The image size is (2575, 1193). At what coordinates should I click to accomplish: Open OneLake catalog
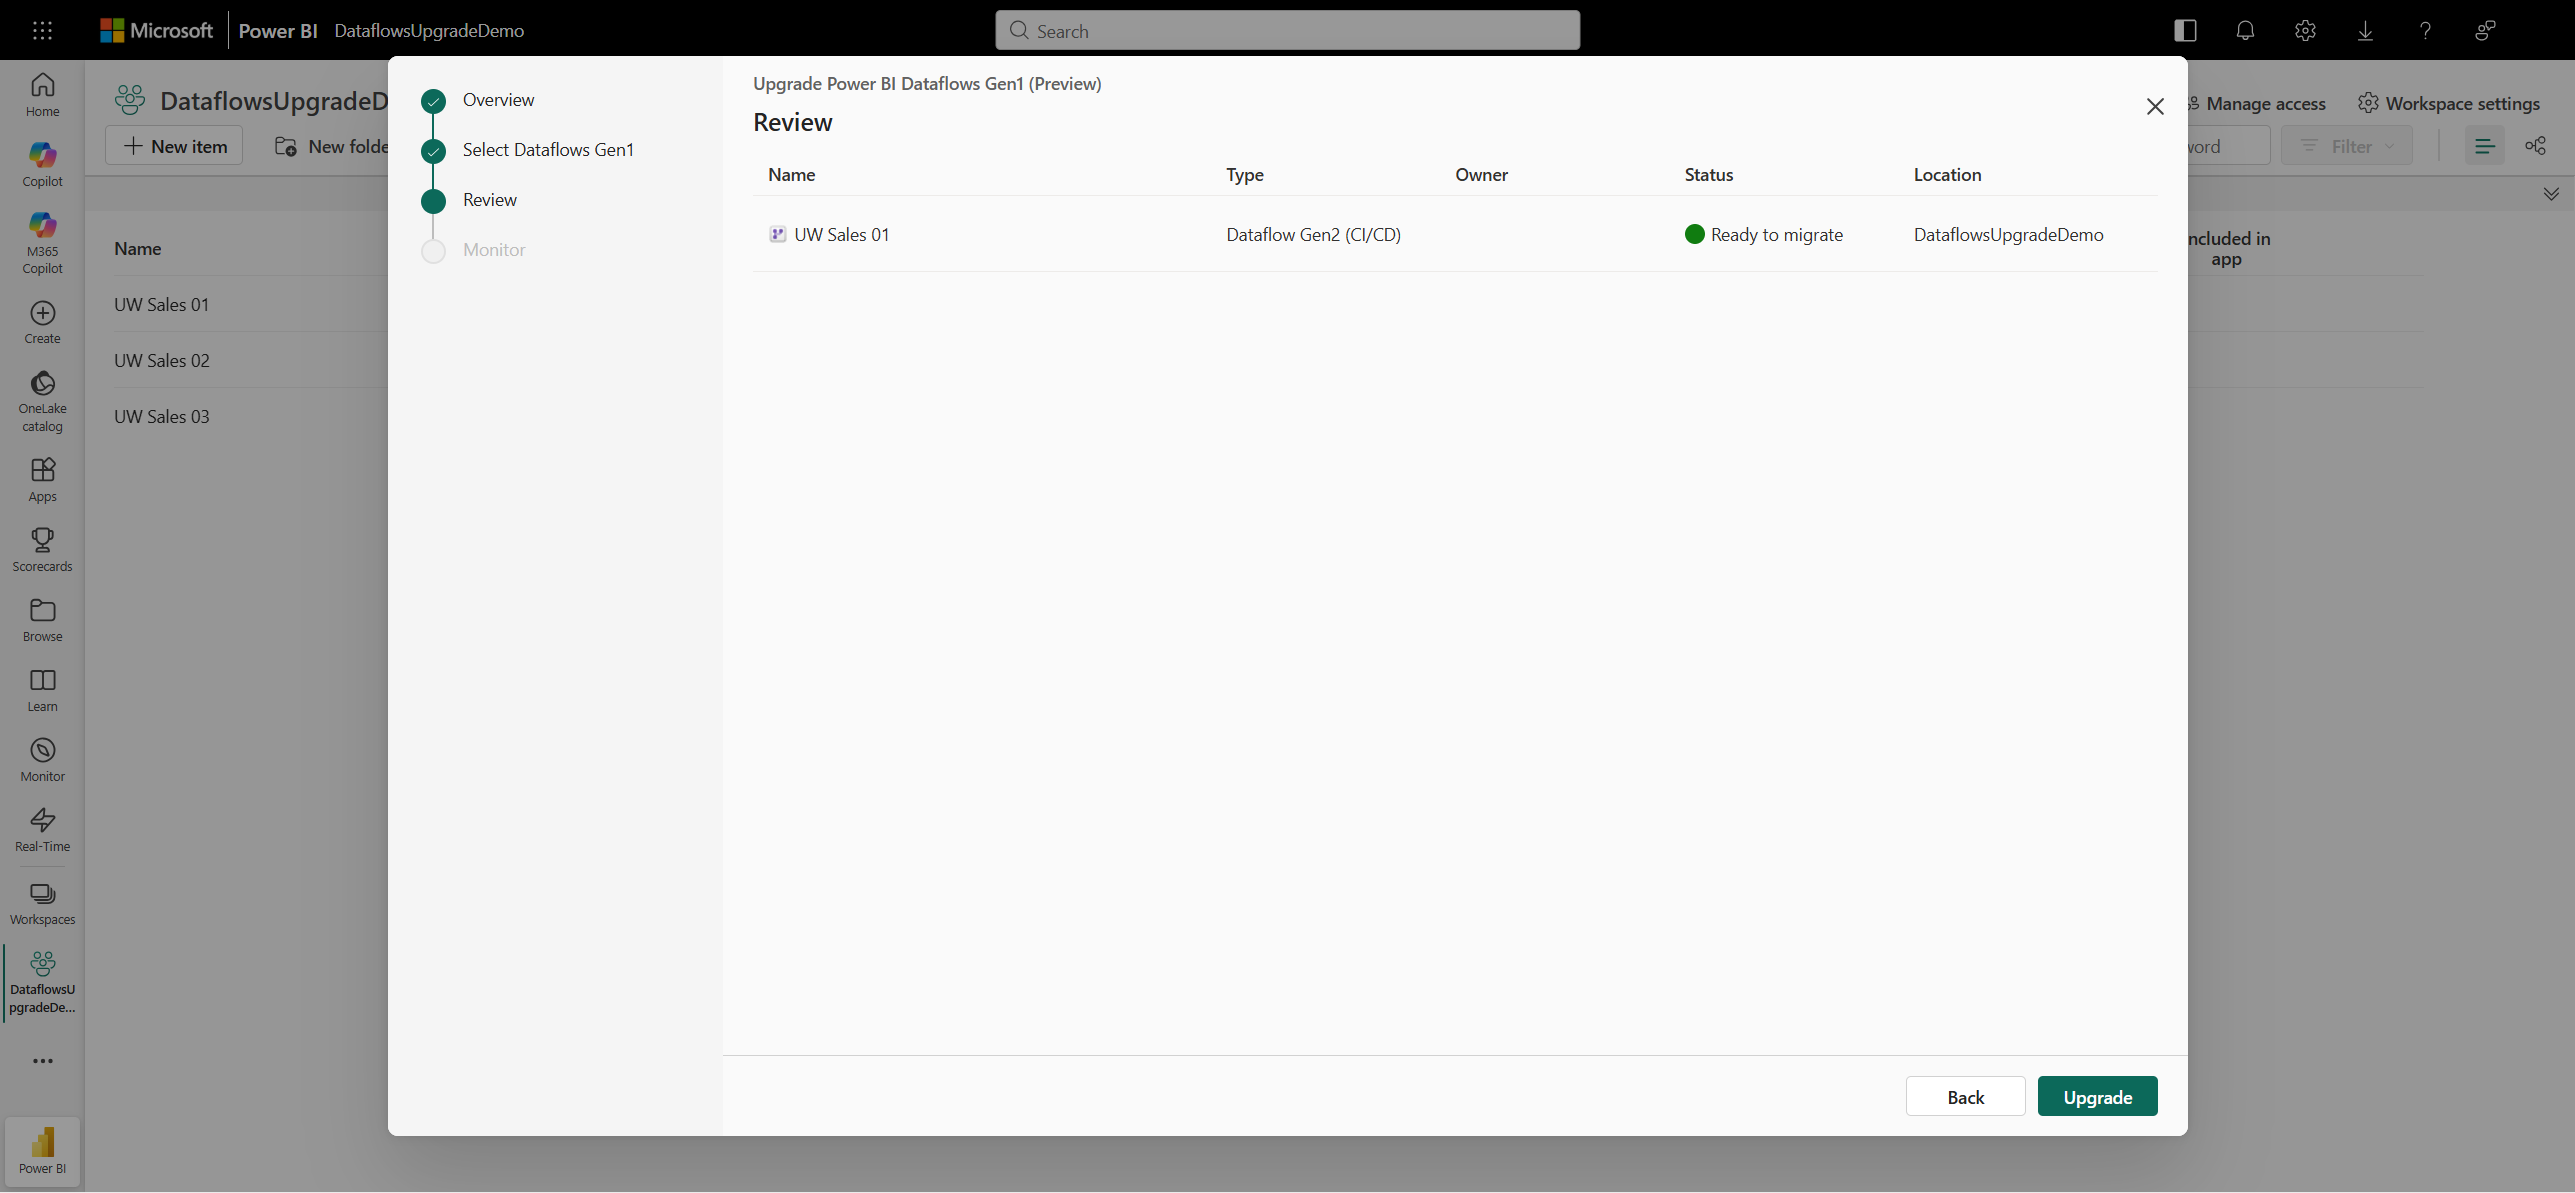click(42, 401)
